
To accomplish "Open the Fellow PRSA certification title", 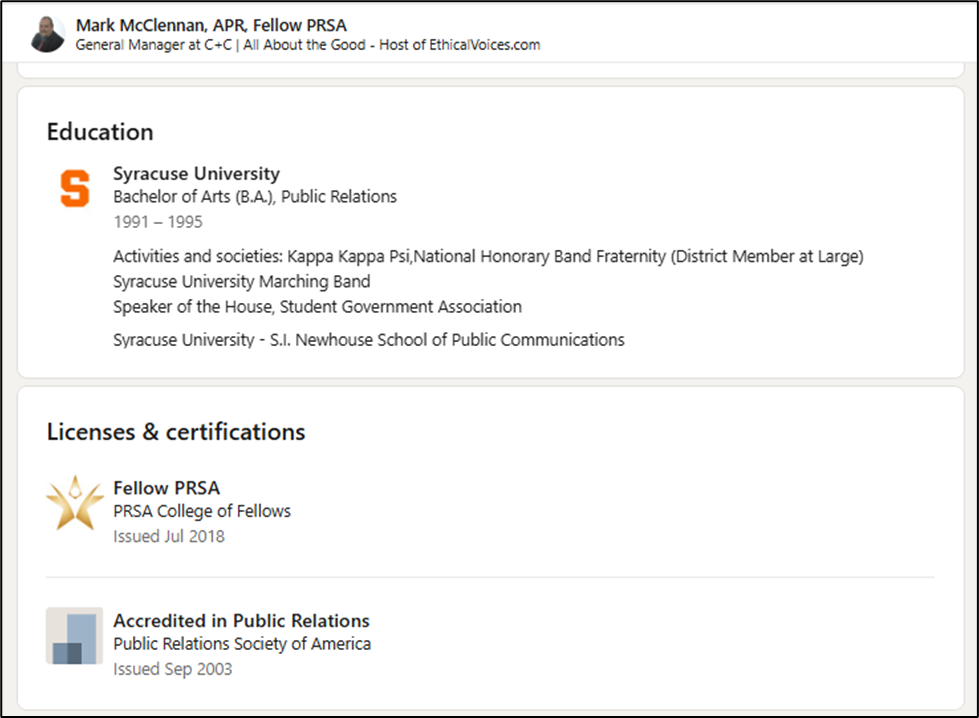I will pyautogui.click(x=166, y=488).
